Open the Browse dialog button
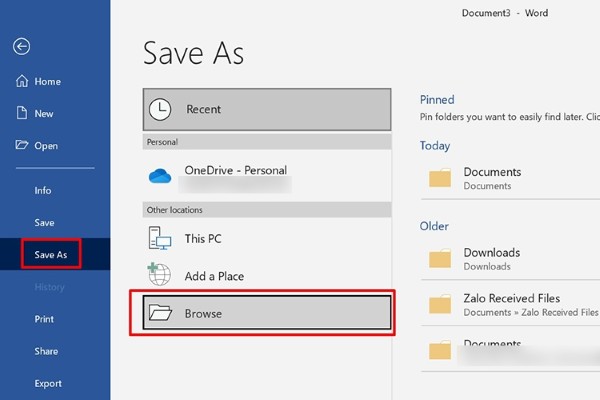Viewport: 600px width, 400px height. (x=267, y=312)
